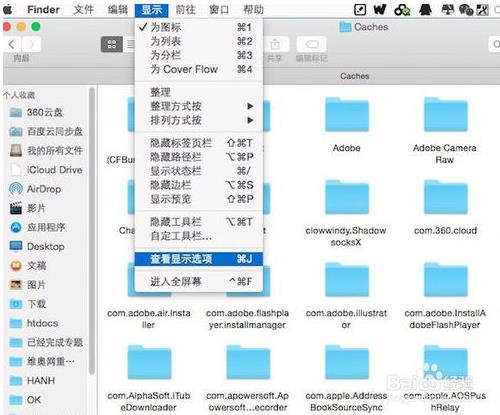Screen dimensions: 500x415
Task: Click 查看显示选项 menu item
Action: coord(199,259)
